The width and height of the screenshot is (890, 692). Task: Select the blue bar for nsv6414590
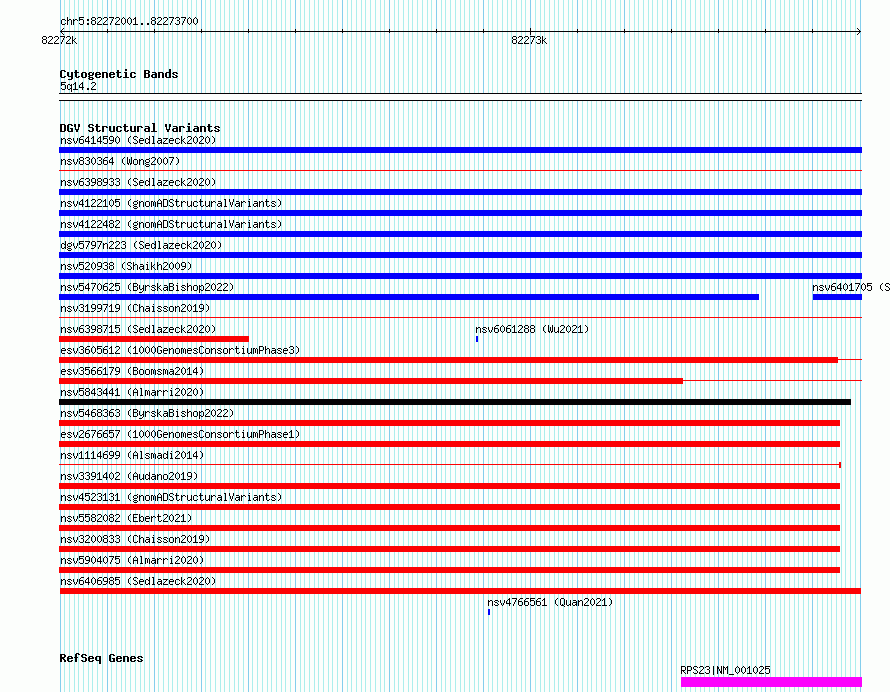pos(460,150)
